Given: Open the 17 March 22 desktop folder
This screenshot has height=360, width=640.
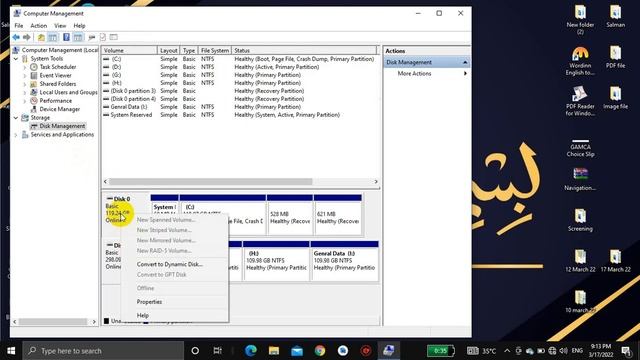Looking at the screenshot, I should pyautogui.click(x=616, y=261).
